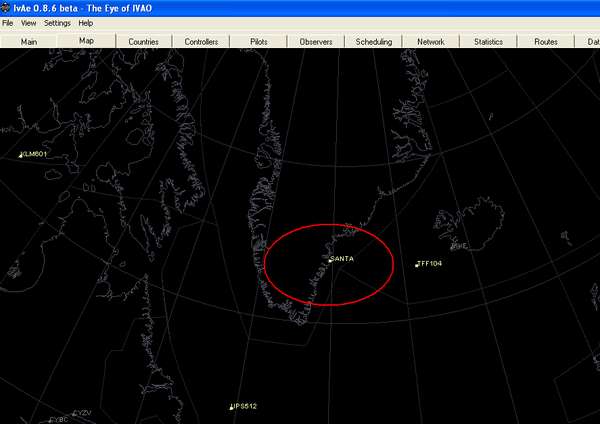The image size is (600, 424).
Task: Open the Settings menu
Action: (57, 23)
